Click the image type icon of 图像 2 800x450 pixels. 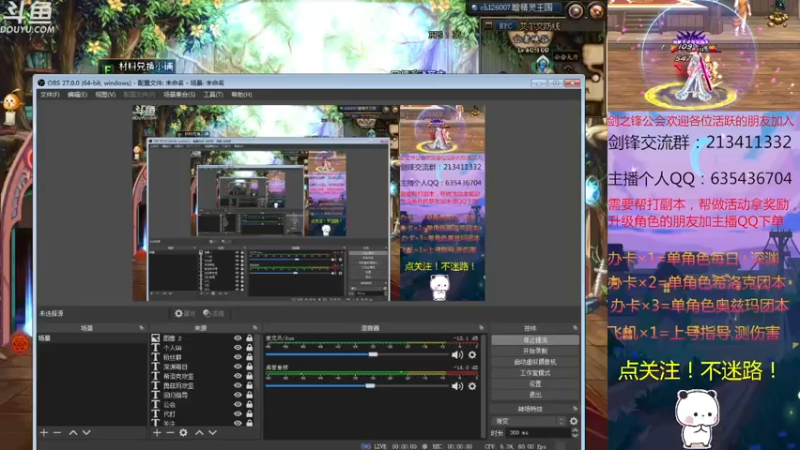(x=156, y=338)
